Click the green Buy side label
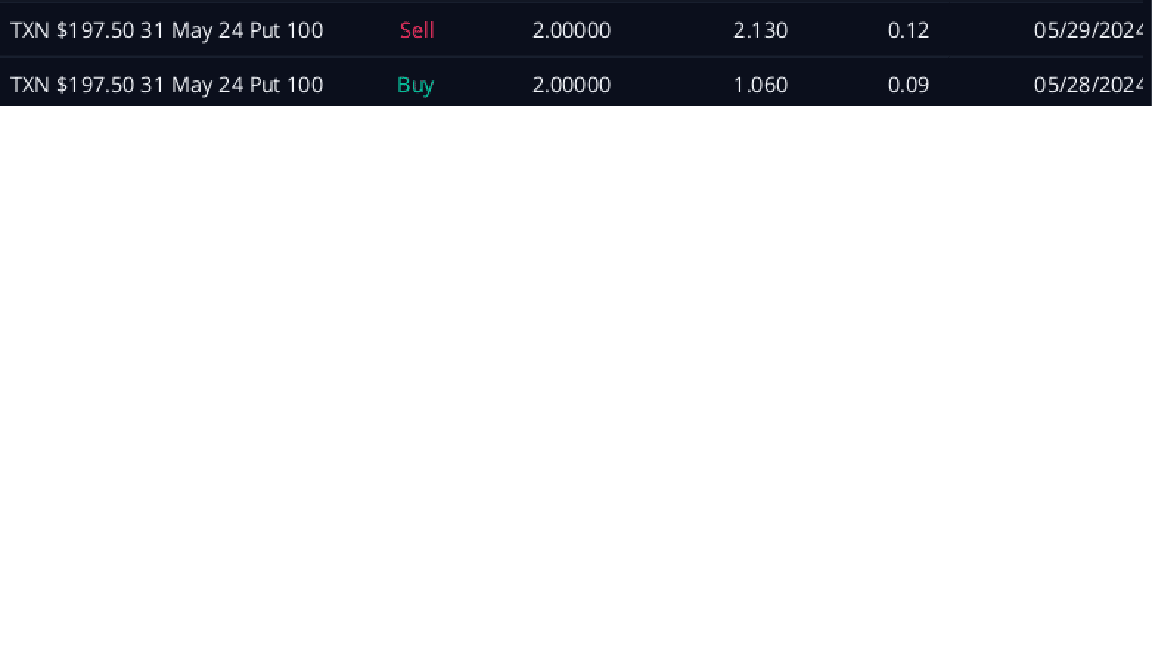This screenshot has width=1152, height=648. (415, 85)
